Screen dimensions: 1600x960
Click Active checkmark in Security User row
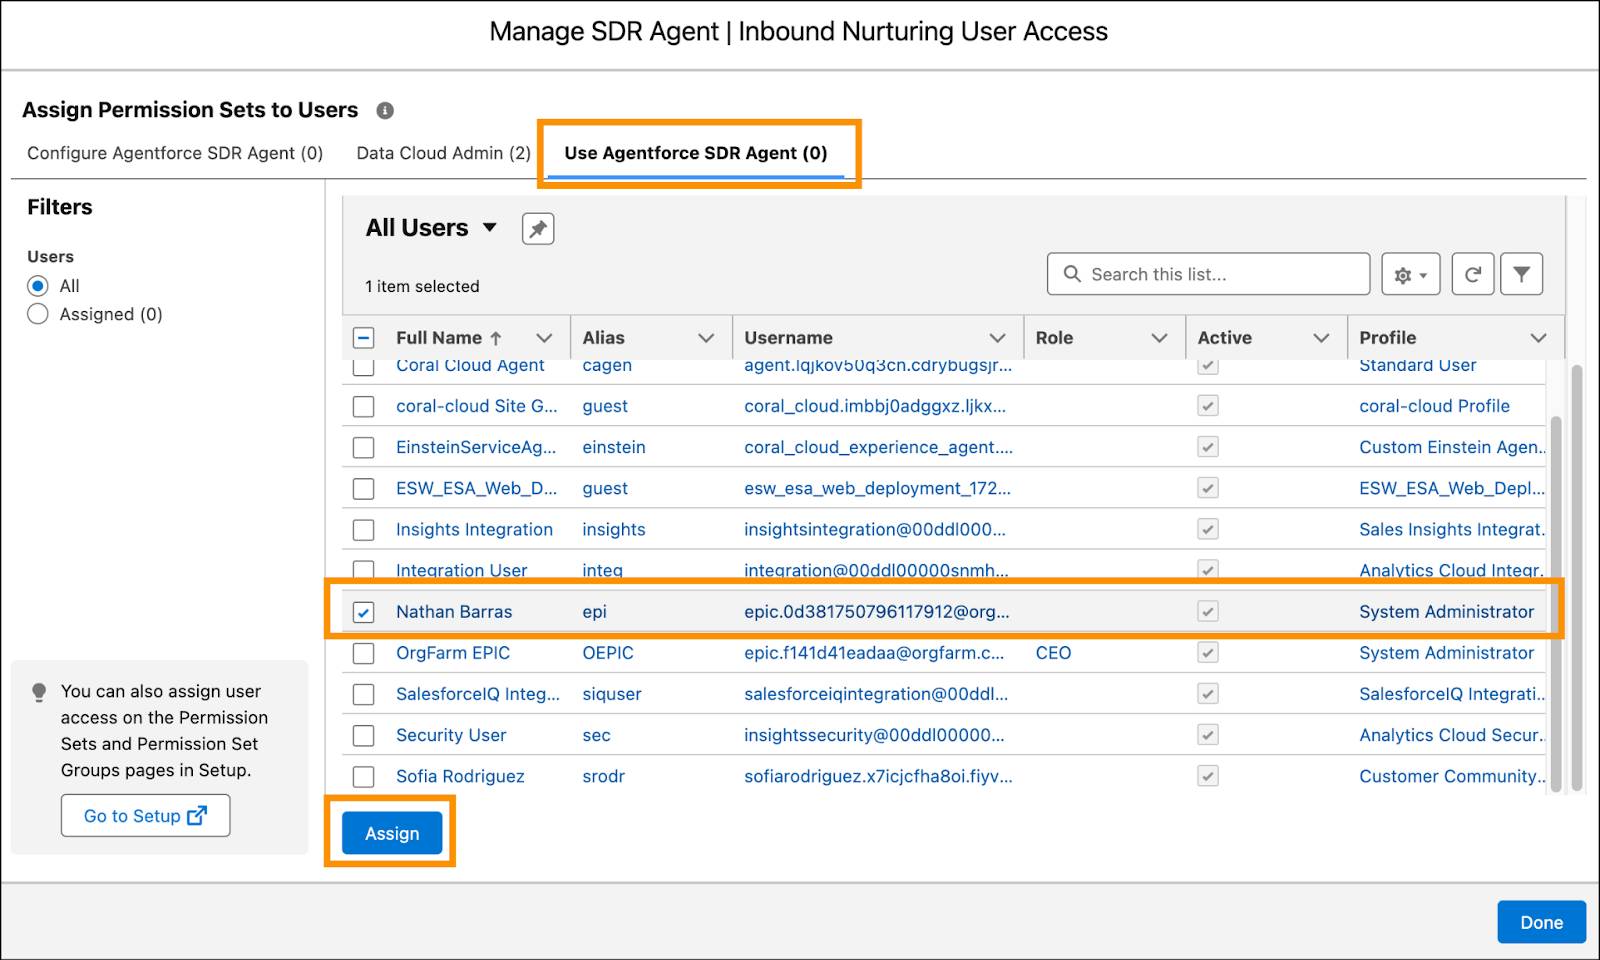[1208, 735]
